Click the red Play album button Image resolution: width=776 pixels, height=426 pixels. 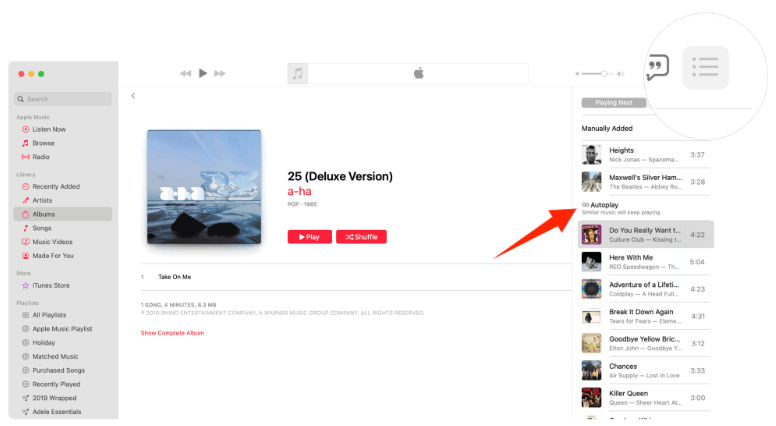point(310,237)
